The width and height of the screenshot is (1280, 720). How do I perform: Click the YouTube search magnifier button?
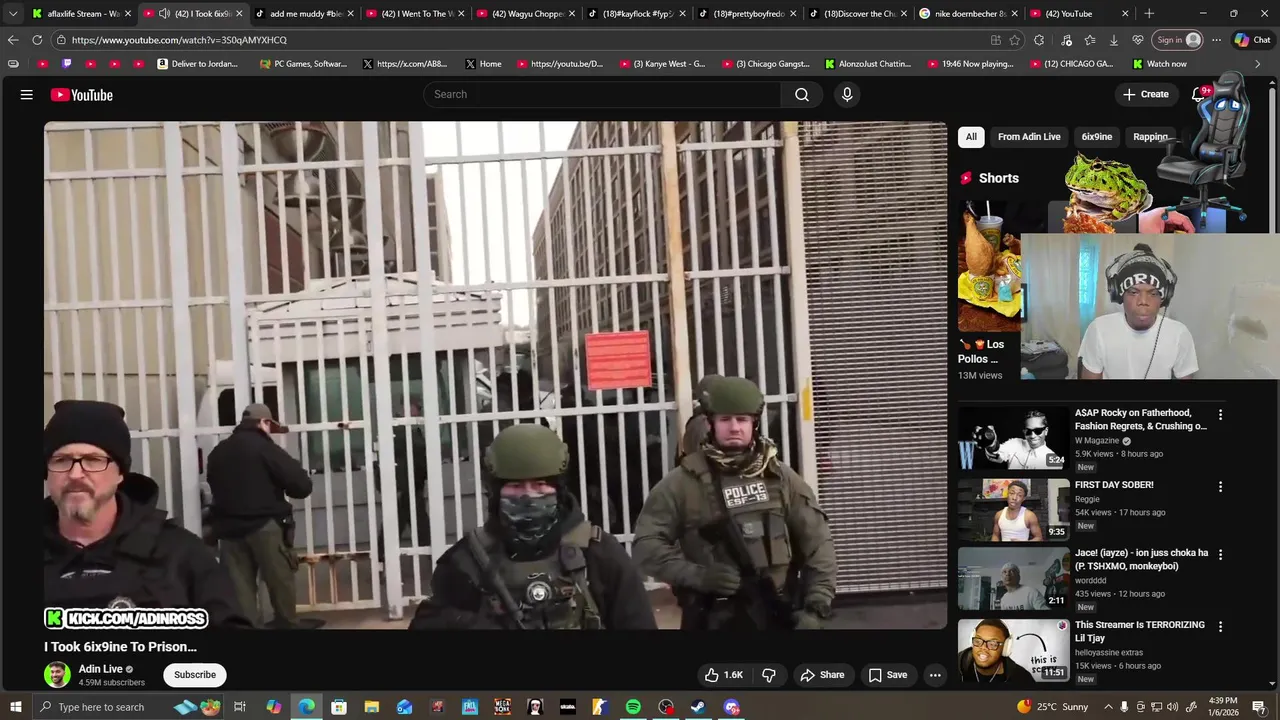tap(802, 94)
